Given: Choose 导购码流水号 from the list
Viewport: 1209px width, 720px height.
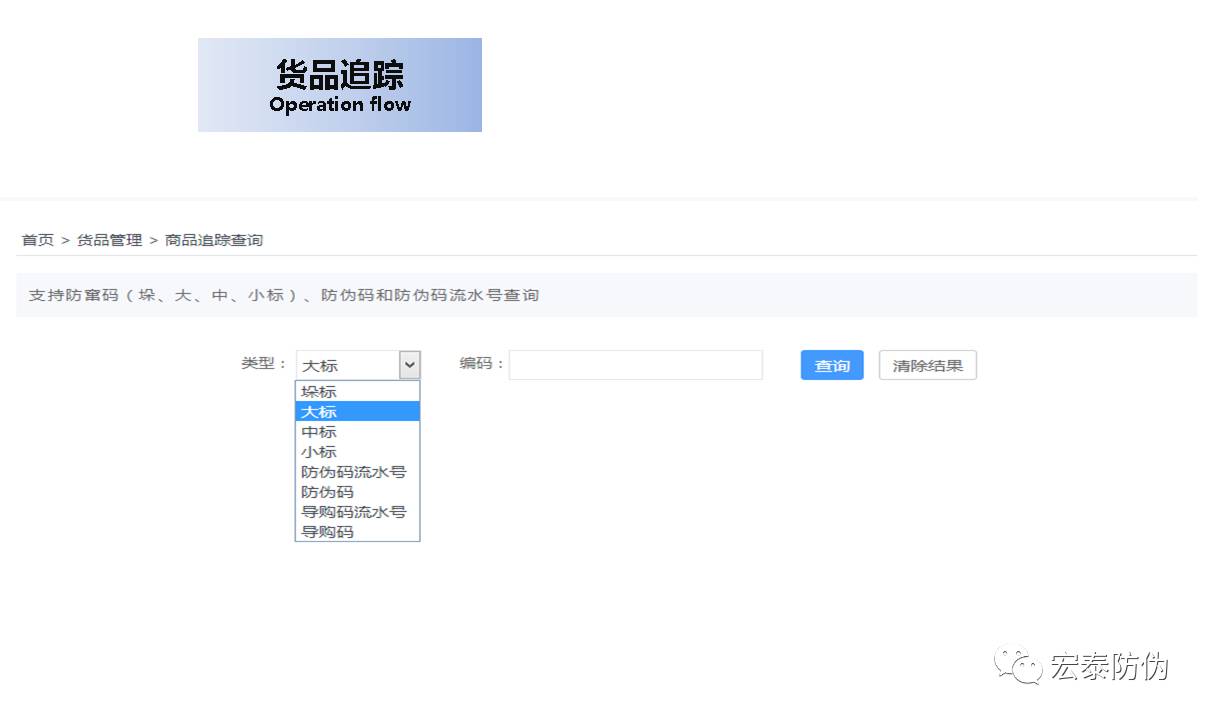Looking at the screenshot, I should pos(355,511).
